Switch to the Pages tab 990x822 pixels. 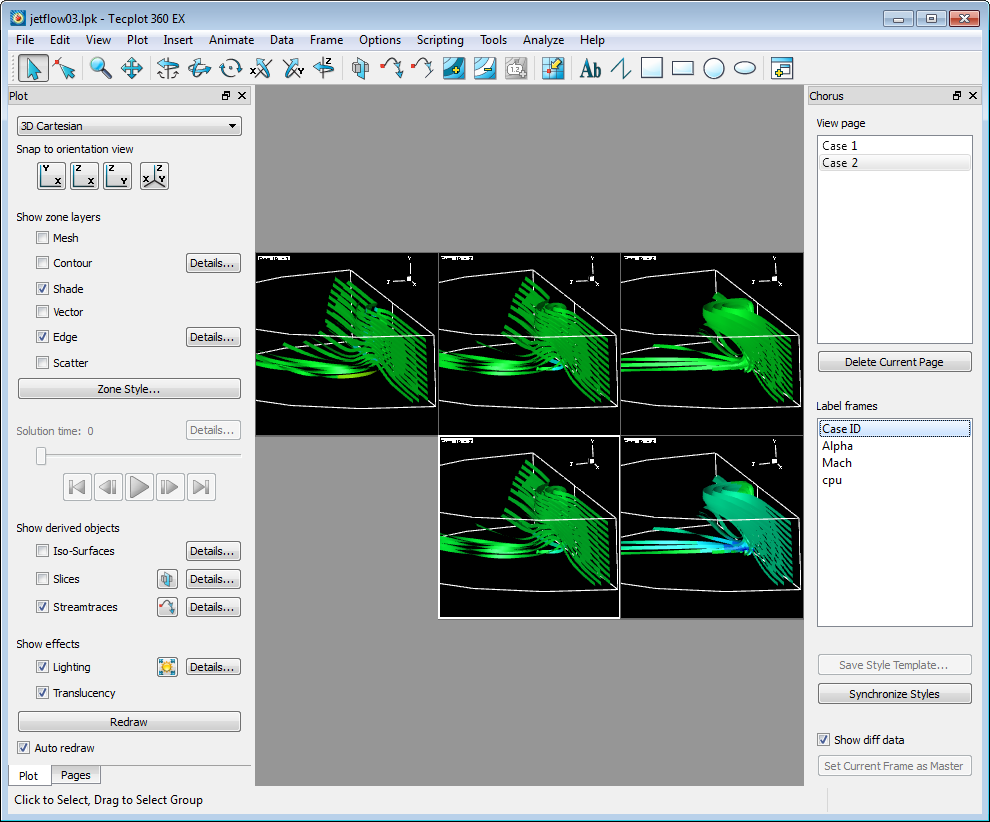pyautogui.click(x=76, y=775)
